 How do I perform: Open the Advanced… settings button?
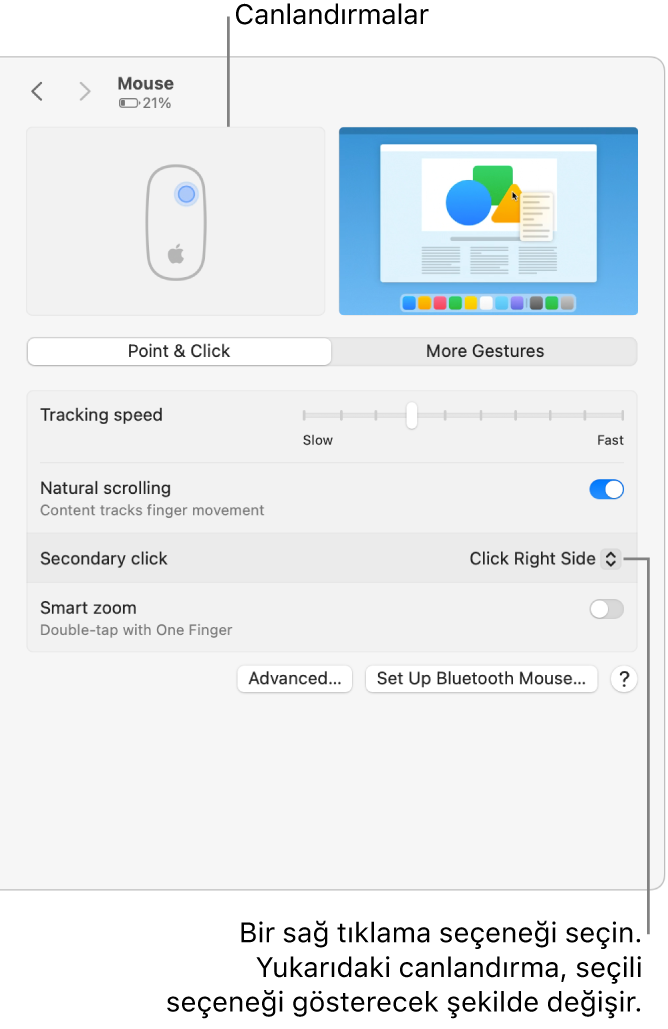click(295, 679)
